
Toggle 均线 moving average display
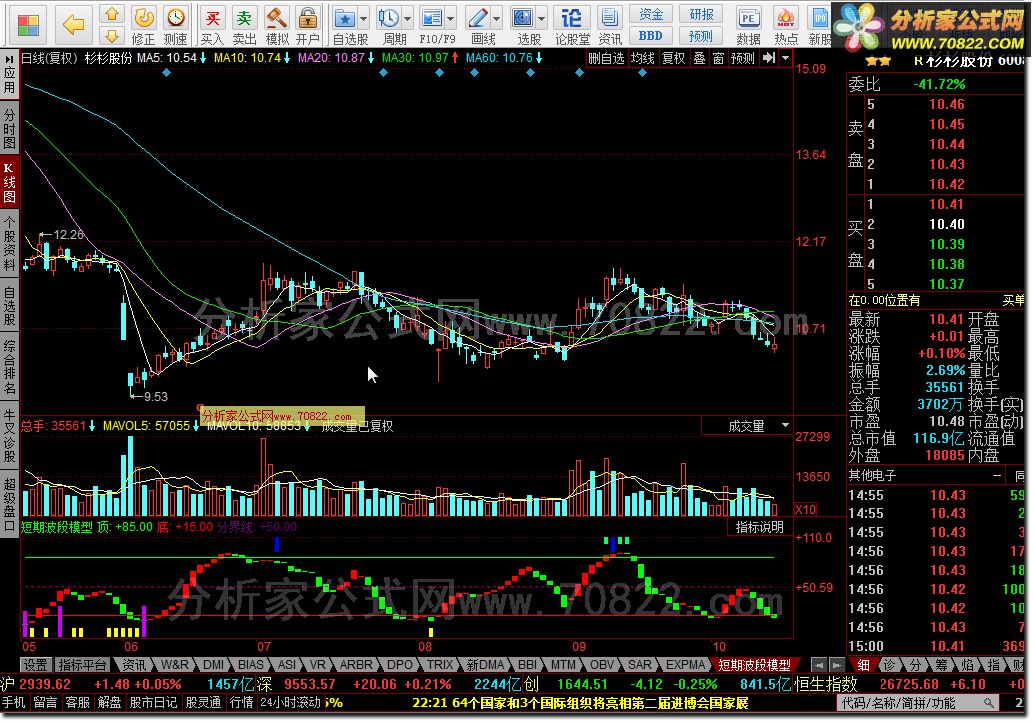coord(642,58)
